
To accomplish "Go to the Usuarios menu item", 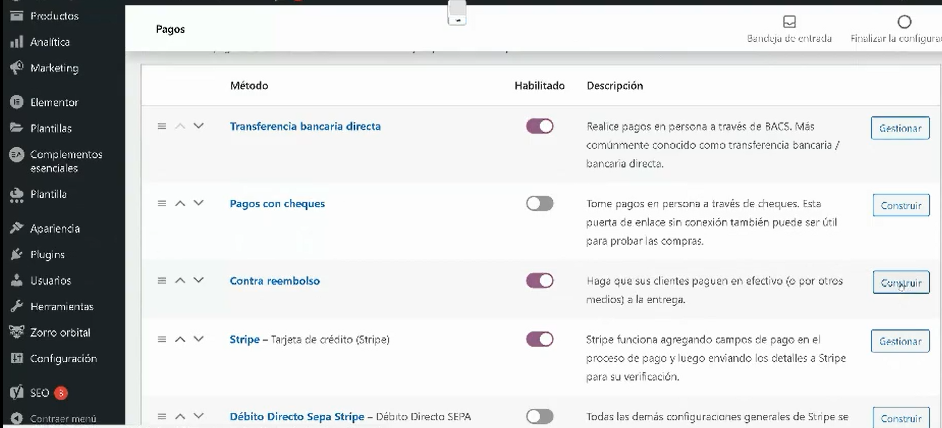I will click(x=50, y=281).
